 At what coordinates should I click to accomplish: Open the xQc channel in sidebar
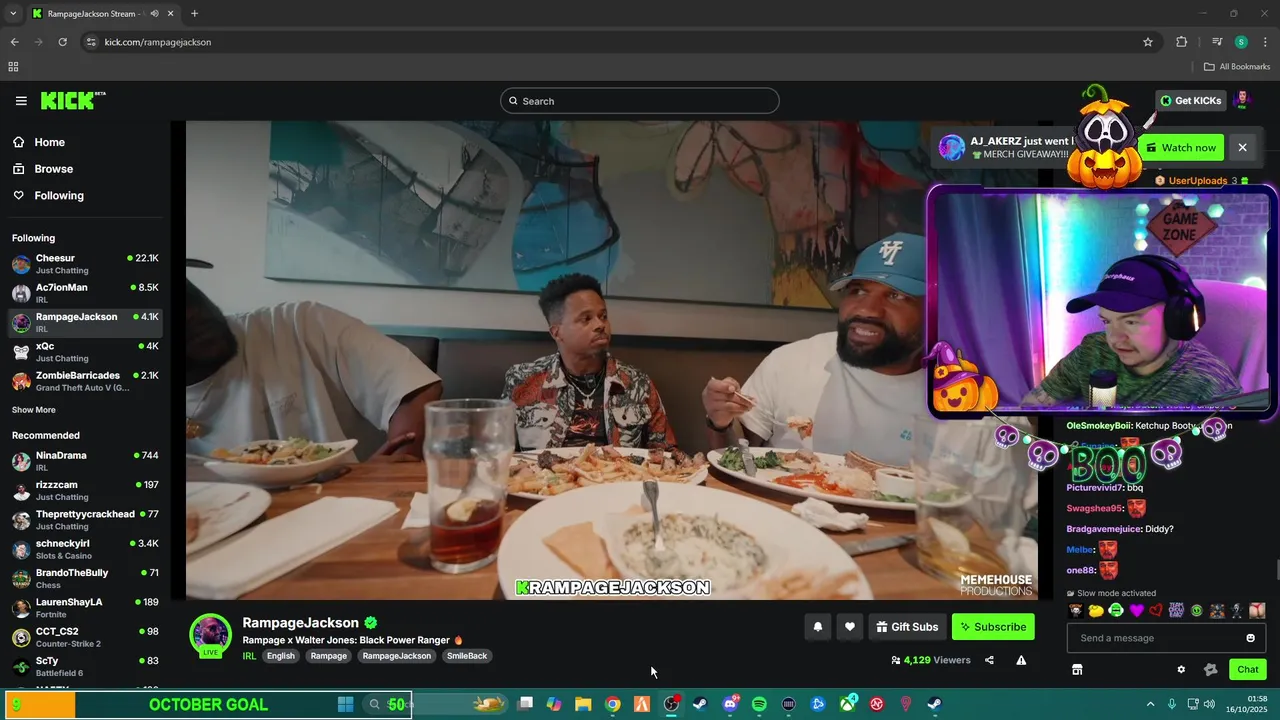click(85, 352)
